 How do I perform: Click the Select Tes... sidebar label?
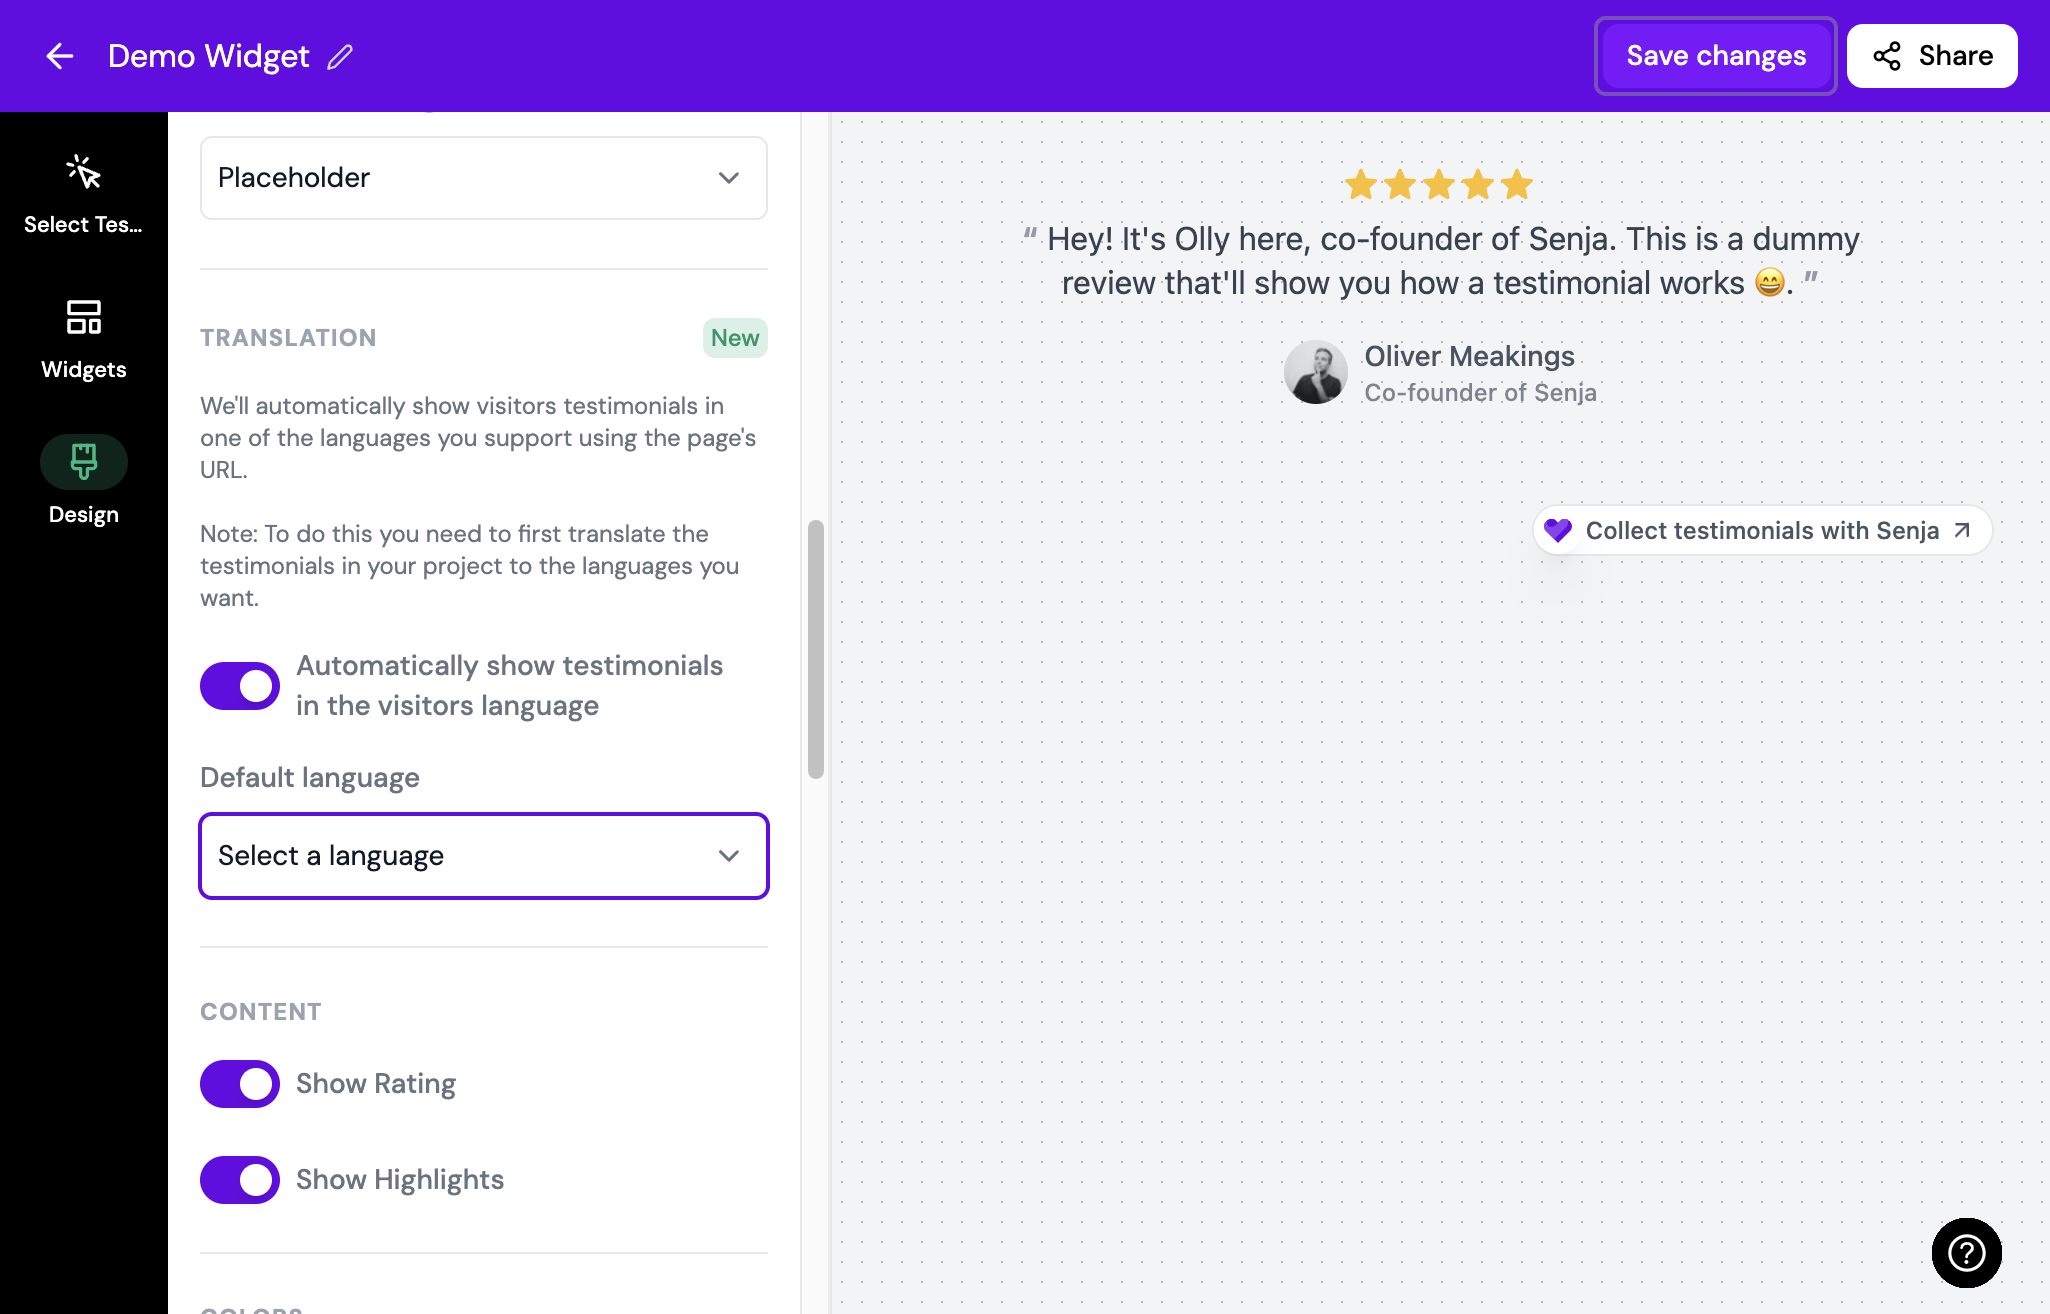tap(84, 225)
